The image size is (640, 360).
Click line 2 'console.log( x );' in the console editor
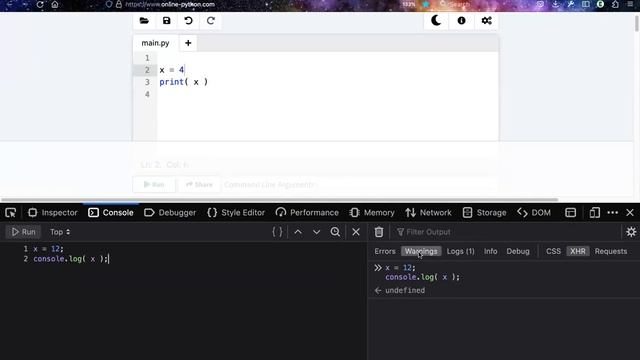coord(71,259)
